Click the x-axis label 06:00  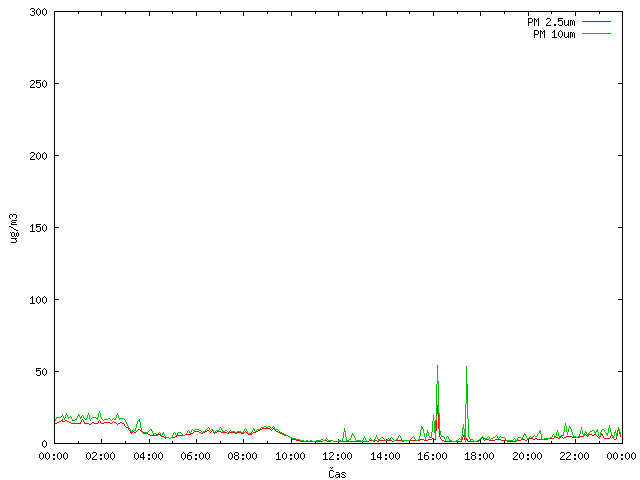point(196,456)
